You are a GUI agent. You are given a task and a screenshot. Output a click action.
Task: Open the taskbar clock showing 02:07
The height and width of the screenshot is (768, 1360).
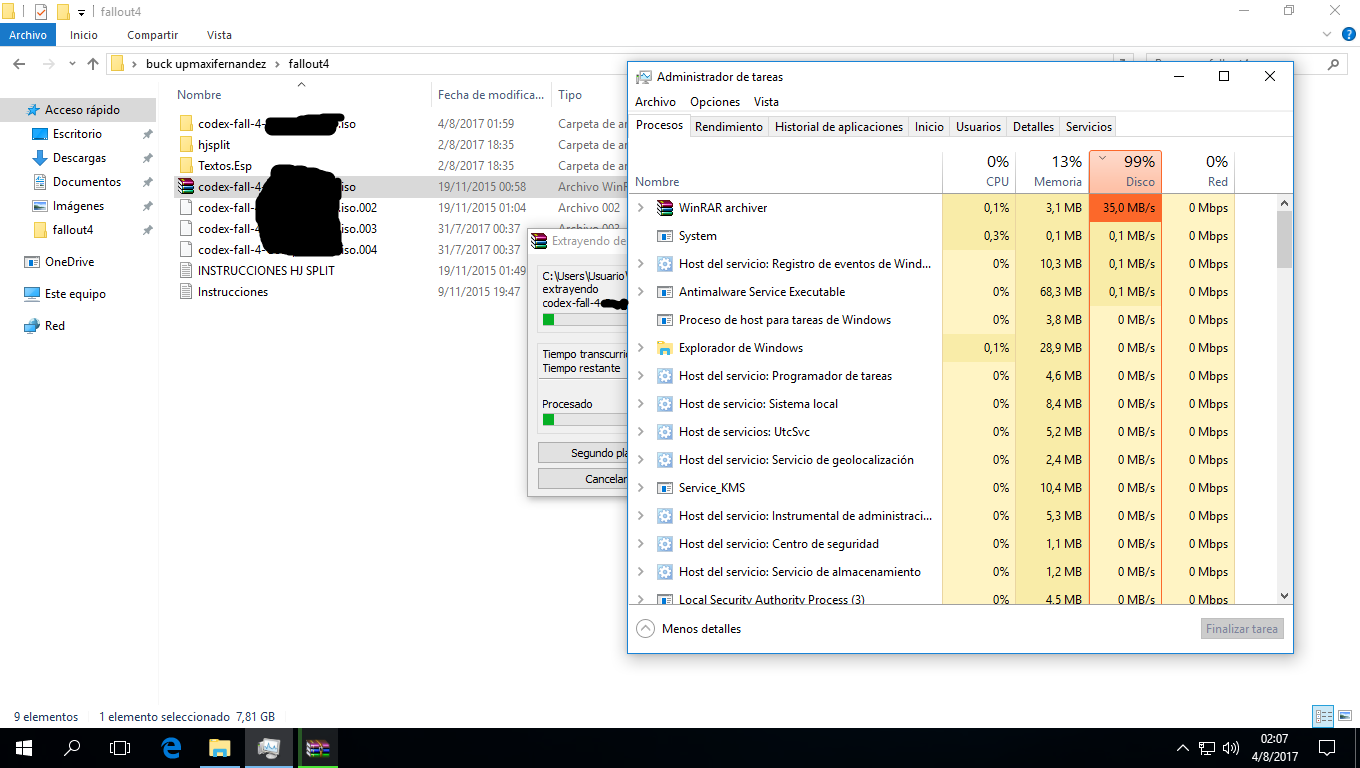1274,747
